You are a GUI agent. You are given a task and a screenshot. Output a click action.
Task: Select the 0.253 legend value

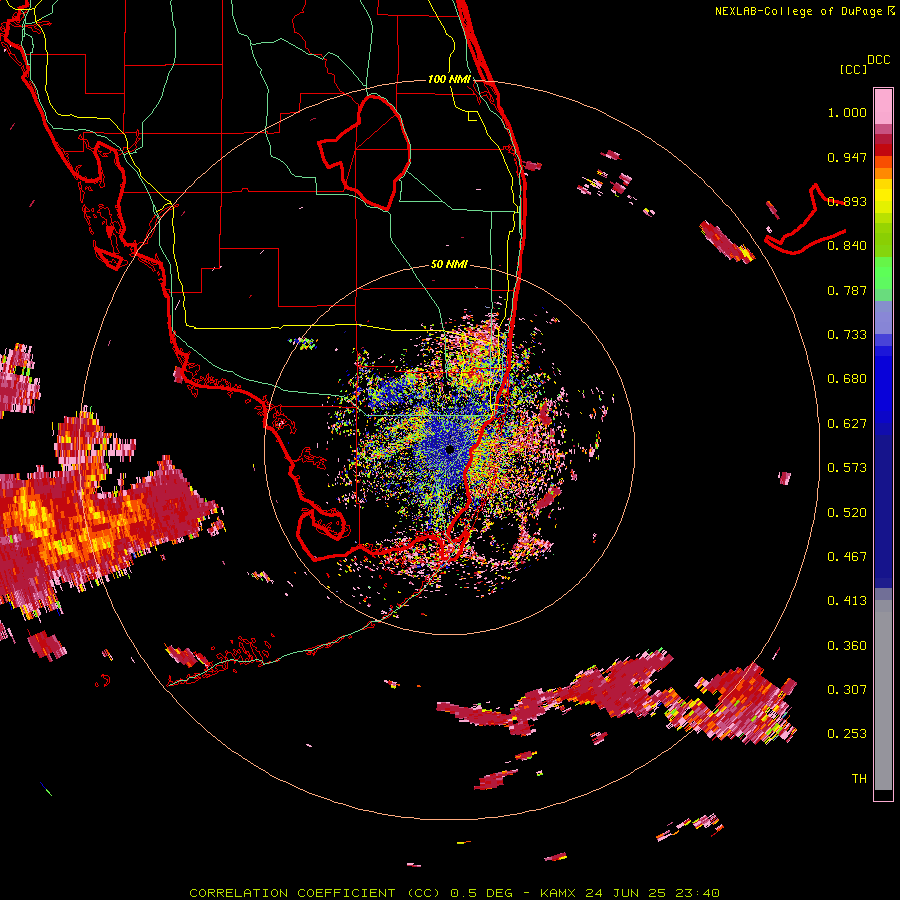847,734
